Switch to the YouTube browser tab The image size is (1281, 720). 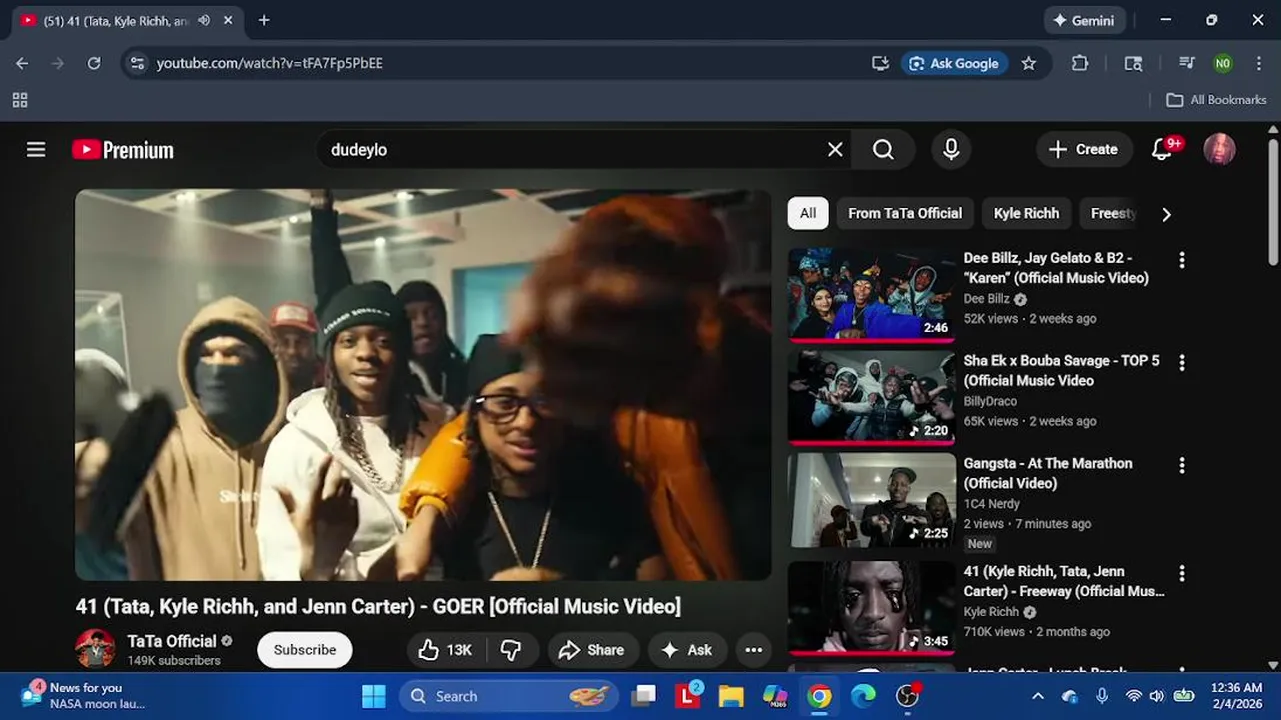(118, 20)
